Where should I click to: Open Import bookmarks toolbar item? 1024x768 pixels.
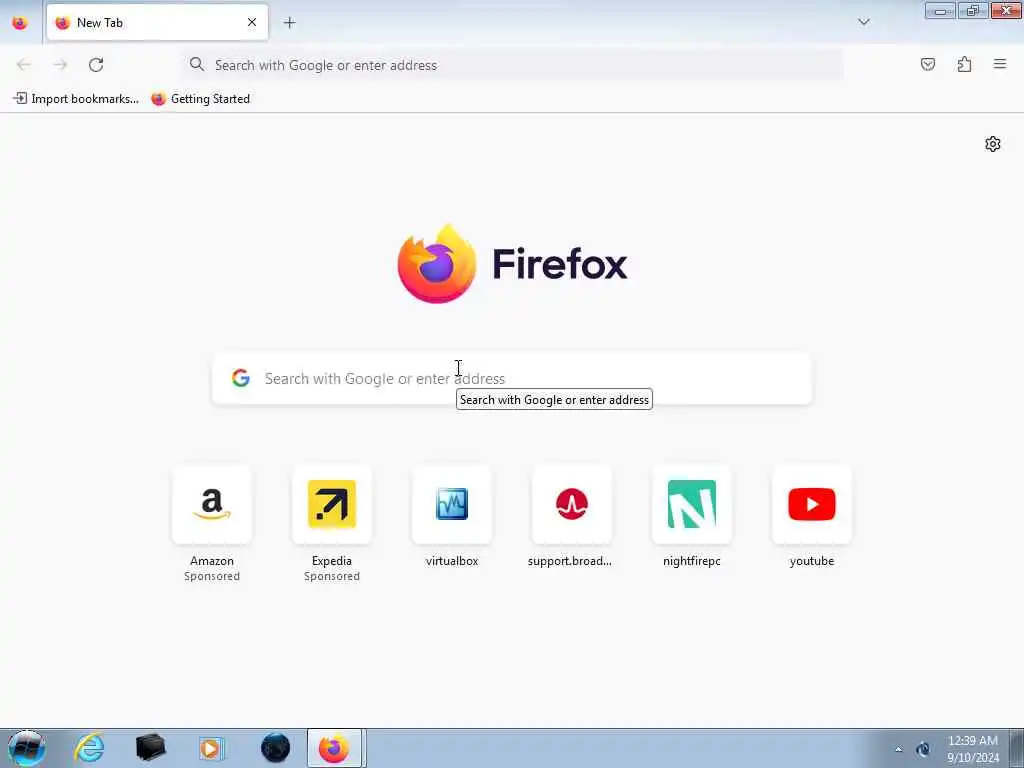(x=76, y=99)
